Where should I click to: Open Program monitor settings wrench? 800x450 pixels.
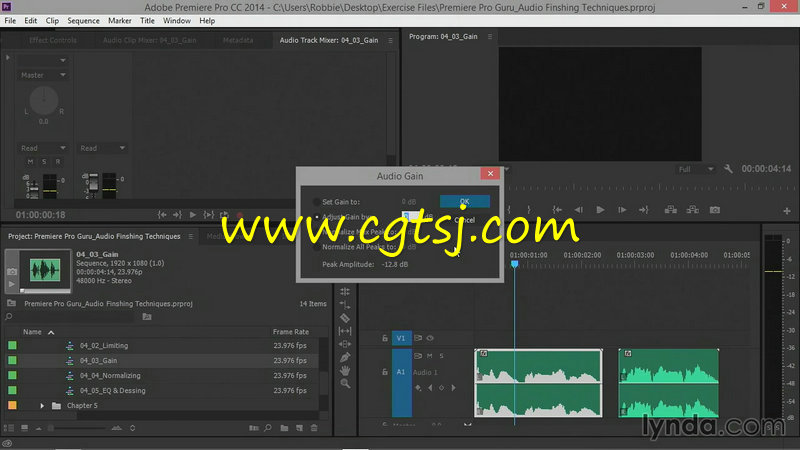728,169
